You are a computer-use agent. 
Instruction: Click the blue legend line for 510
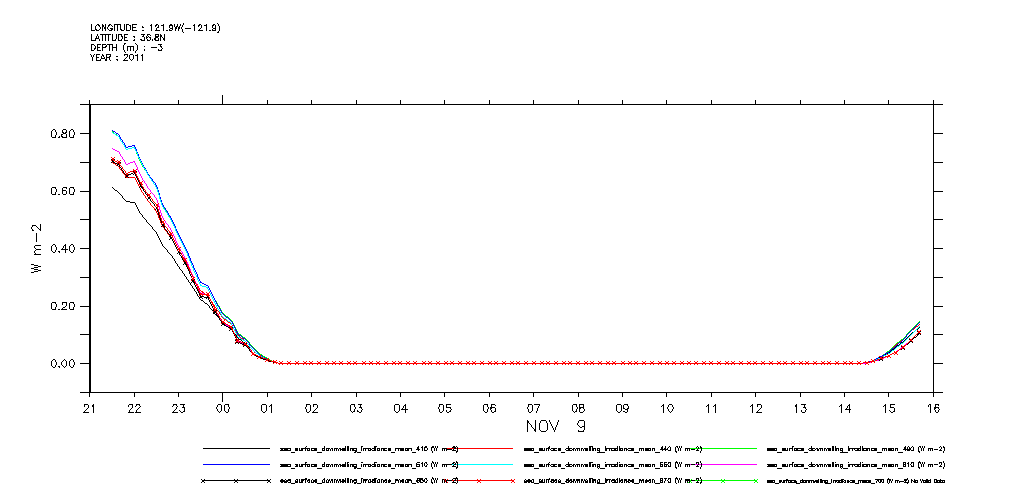[x=236, y=465]
